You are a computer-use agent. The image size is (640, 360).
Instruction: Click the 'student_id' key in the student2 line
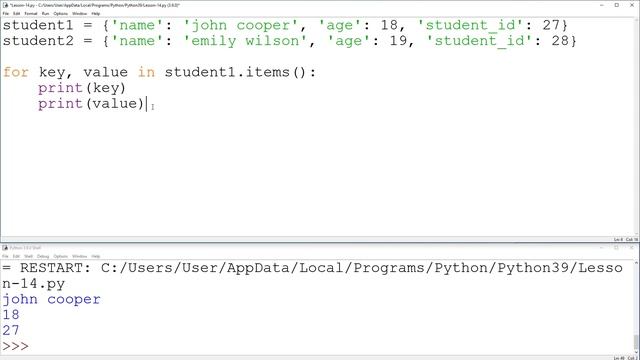479,41
